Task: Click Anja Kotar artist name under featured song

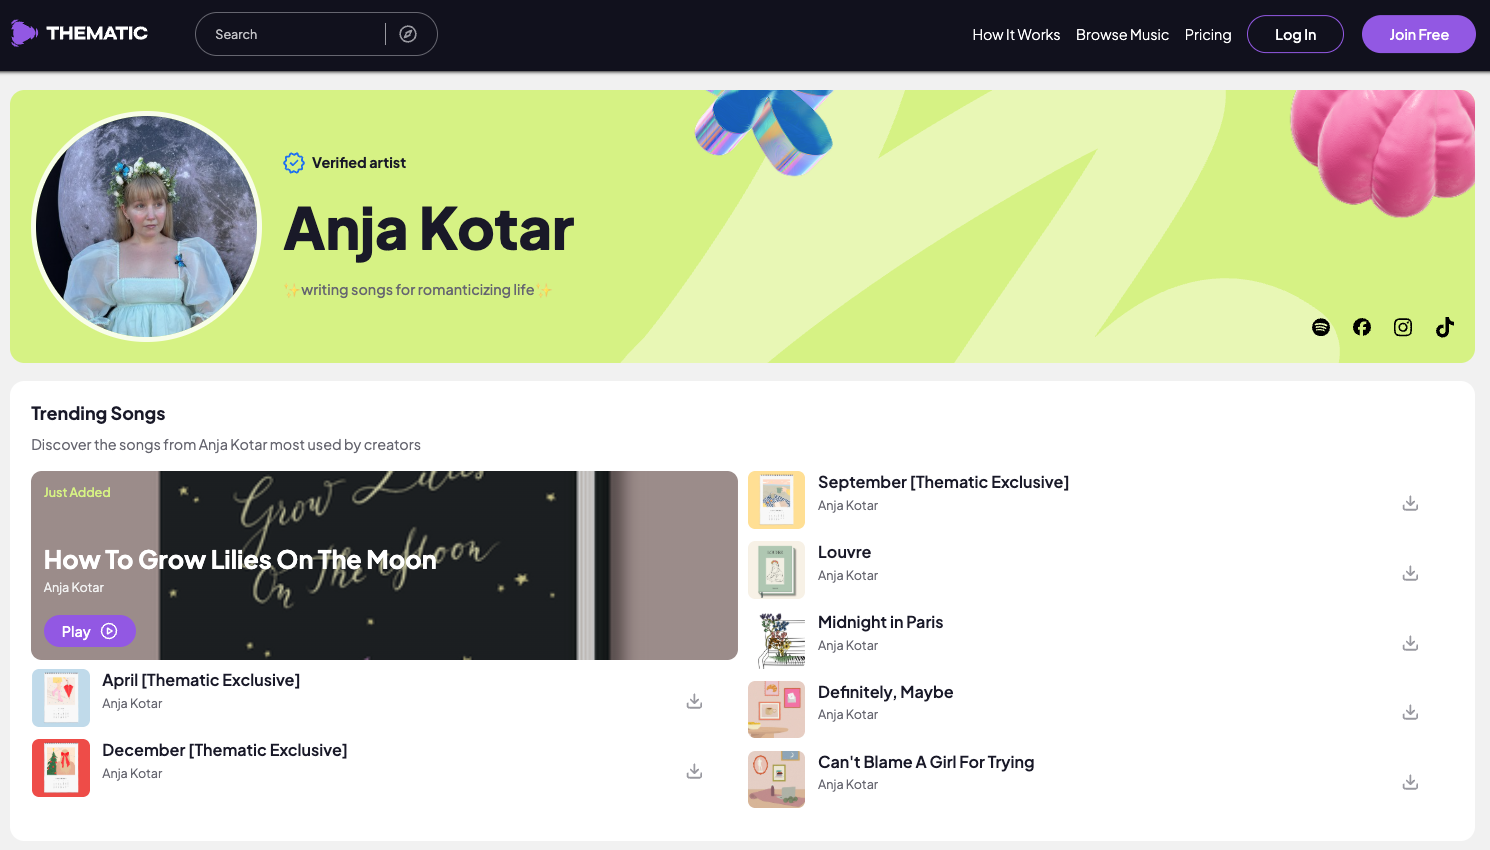Action: click(x=74, y=587)
